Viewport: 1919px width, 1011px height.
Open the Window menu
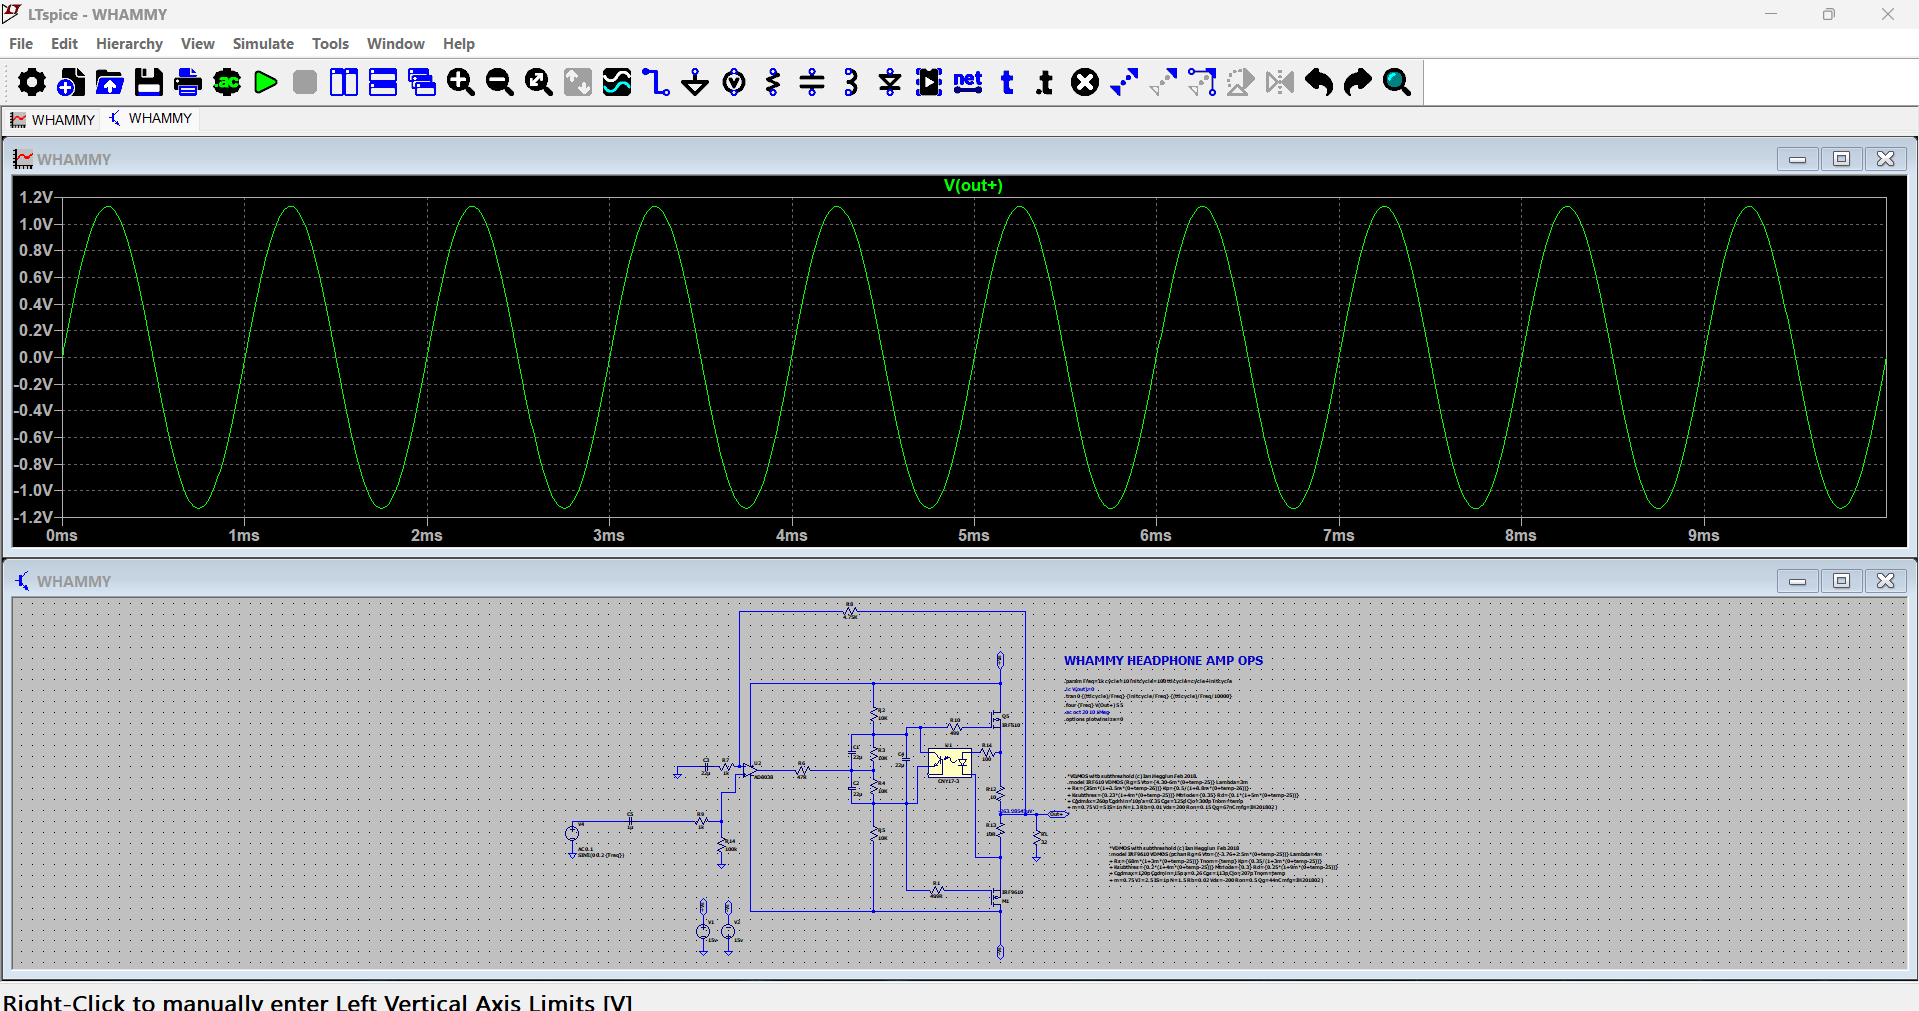[395, 44]
